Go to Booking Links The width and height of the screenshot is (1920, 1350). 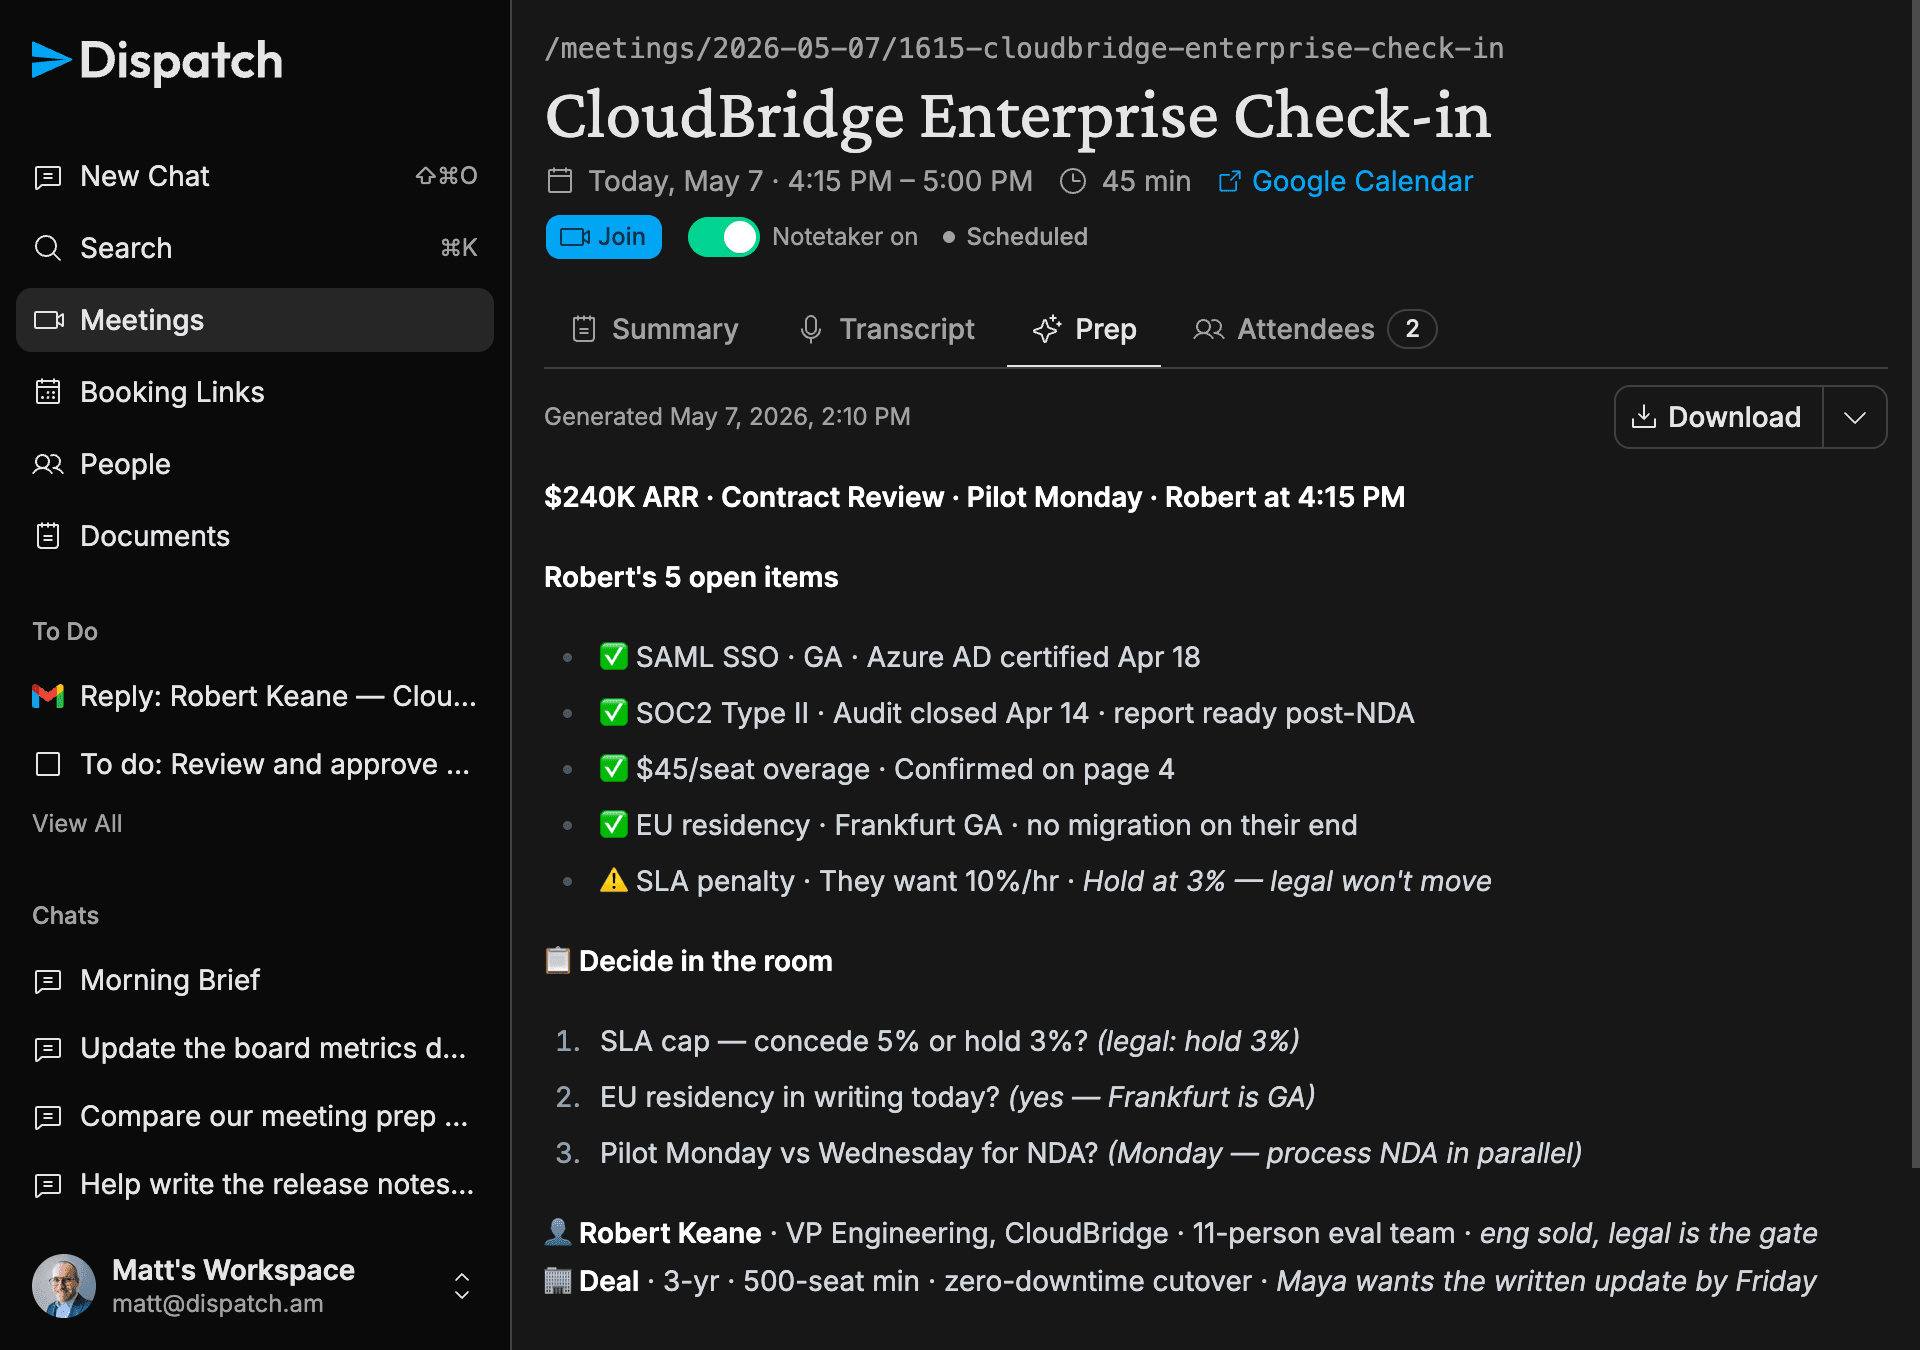(x=255, y=392)
